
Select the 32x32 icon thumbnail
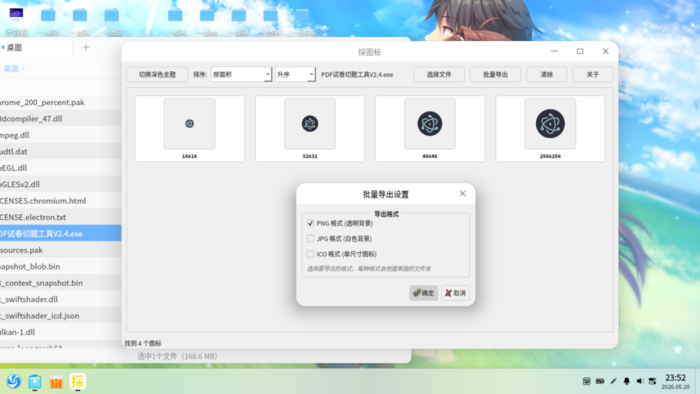pos(310,128)
